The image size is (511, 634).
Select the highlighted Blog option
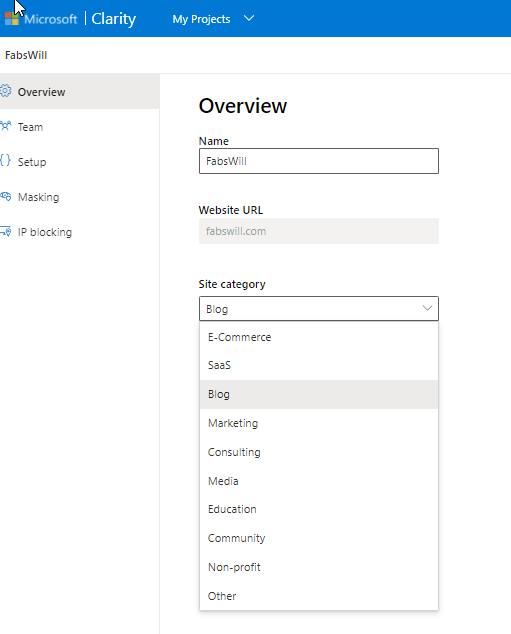click(319, 394)
